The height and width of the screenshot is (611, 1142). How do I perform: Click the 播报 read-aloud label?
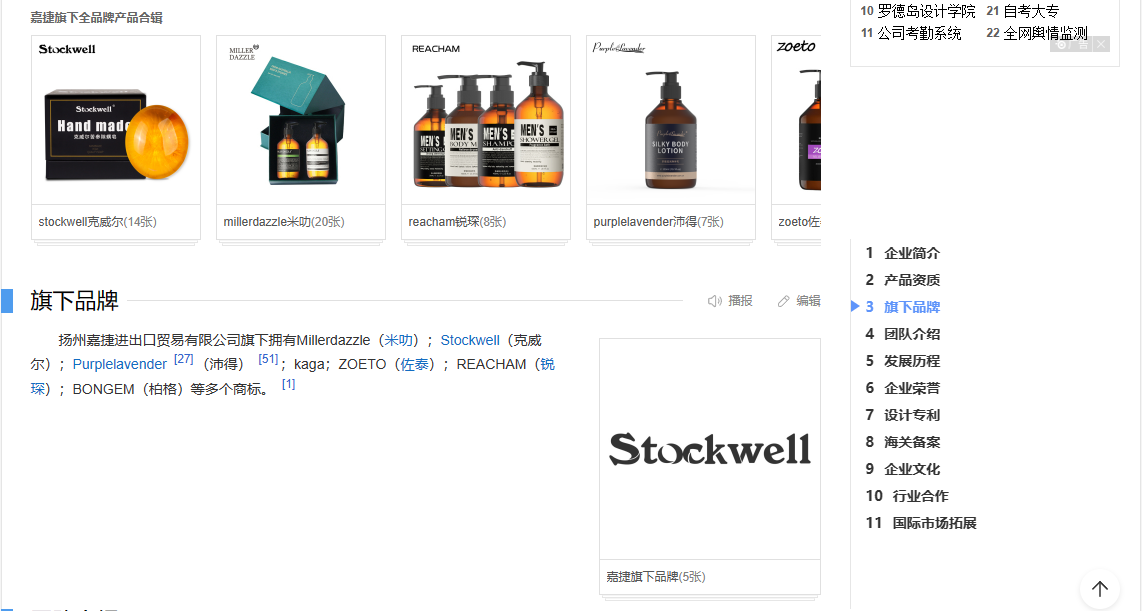pyautogui.click(x=740, y=301)
